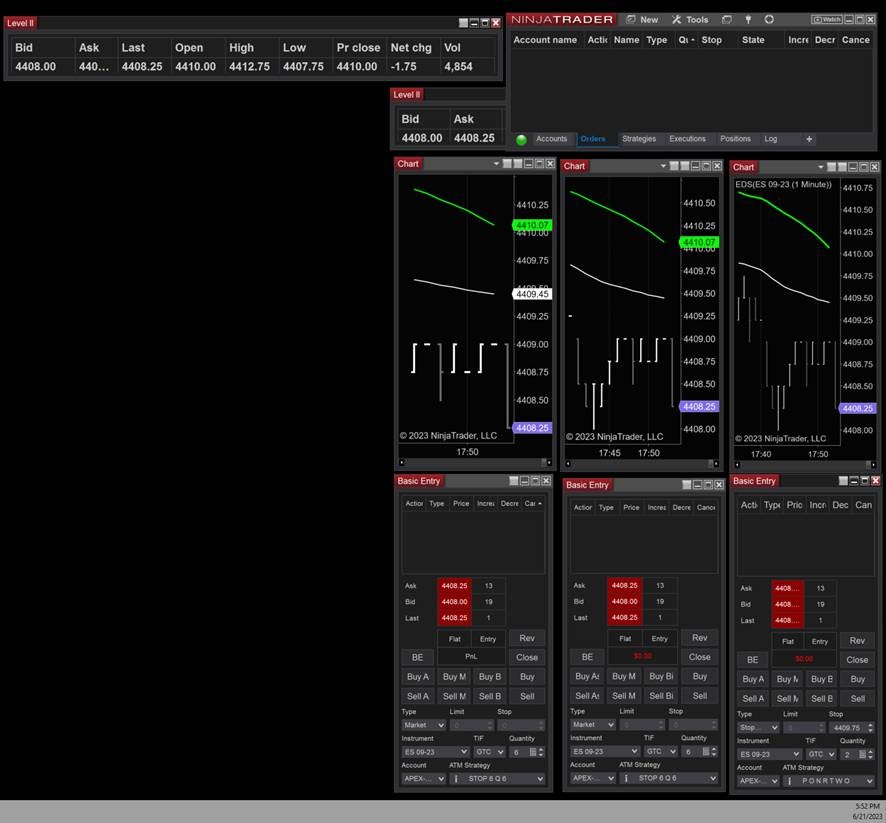
Task: Click second link square in left Chart title
Action: (x=518, y=164)
